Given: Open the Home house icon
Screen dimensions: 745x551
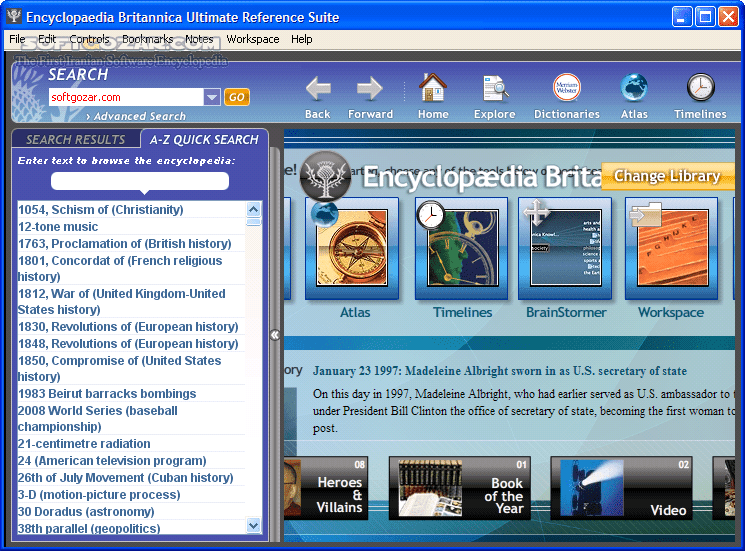Looking at the screenshot, I should [x=432, y=87].
